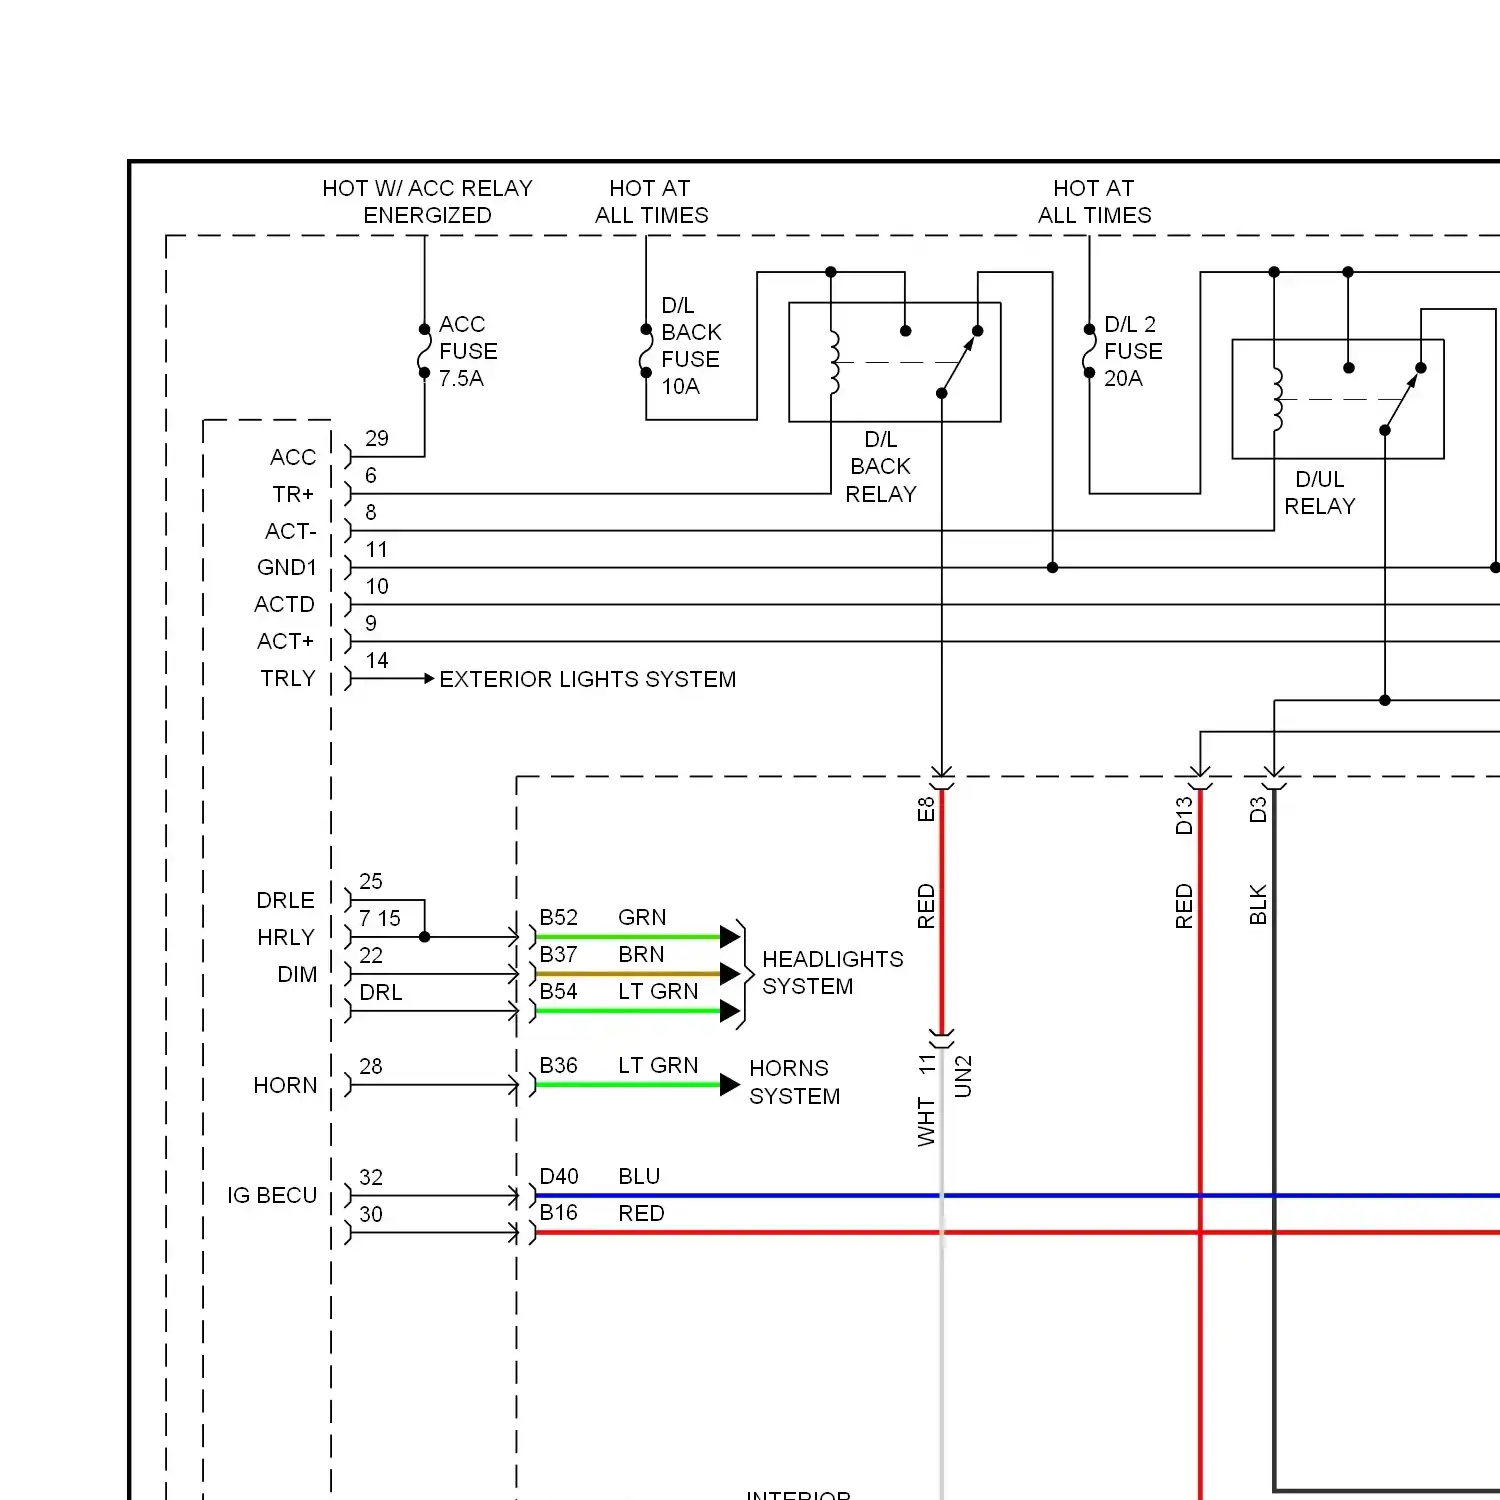Click EXTERIOR LIGHTS SYSTEM reference text

[588, 679]
